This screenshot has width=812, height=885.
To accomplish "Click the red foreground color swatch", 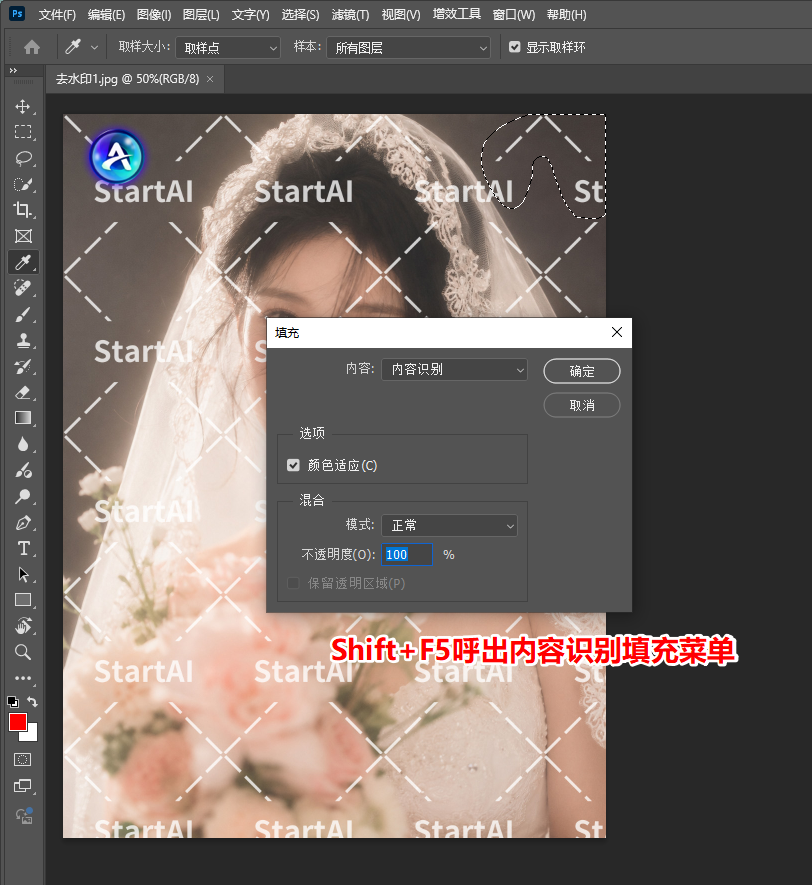I will click(x=16, y=721).
